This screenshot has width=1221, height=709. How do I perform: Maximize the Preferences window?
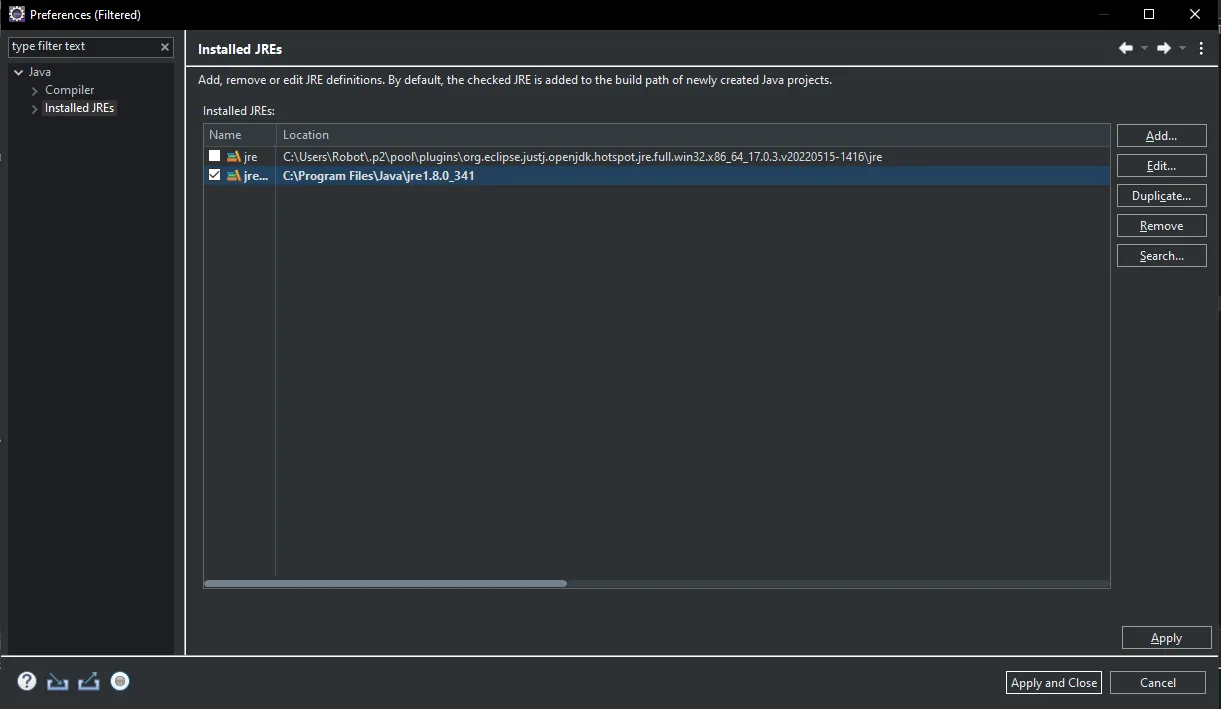[x=1149, y=14]
